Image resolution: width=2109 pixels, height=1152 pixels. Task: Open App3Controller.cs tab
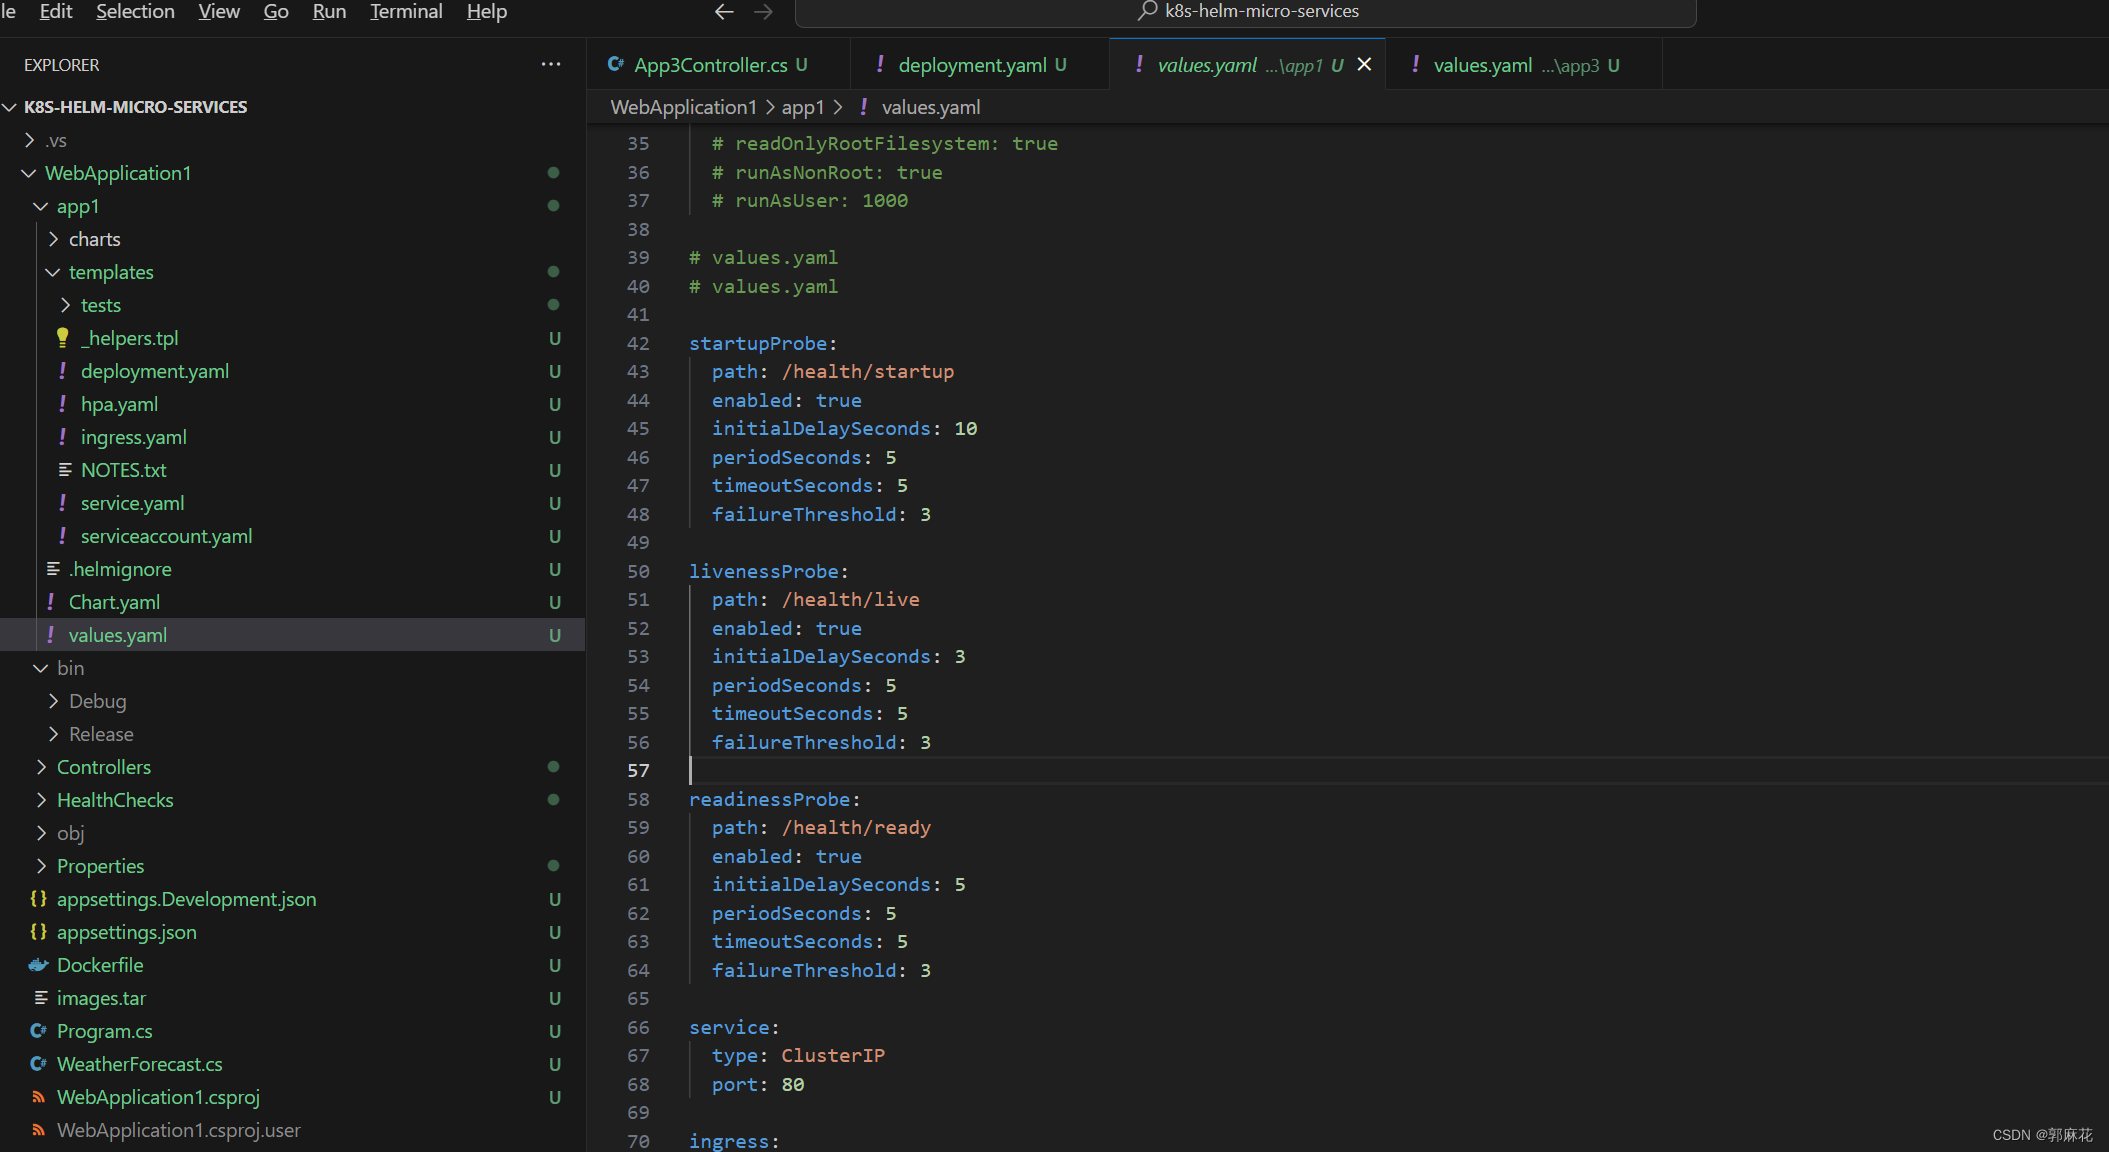715,64
